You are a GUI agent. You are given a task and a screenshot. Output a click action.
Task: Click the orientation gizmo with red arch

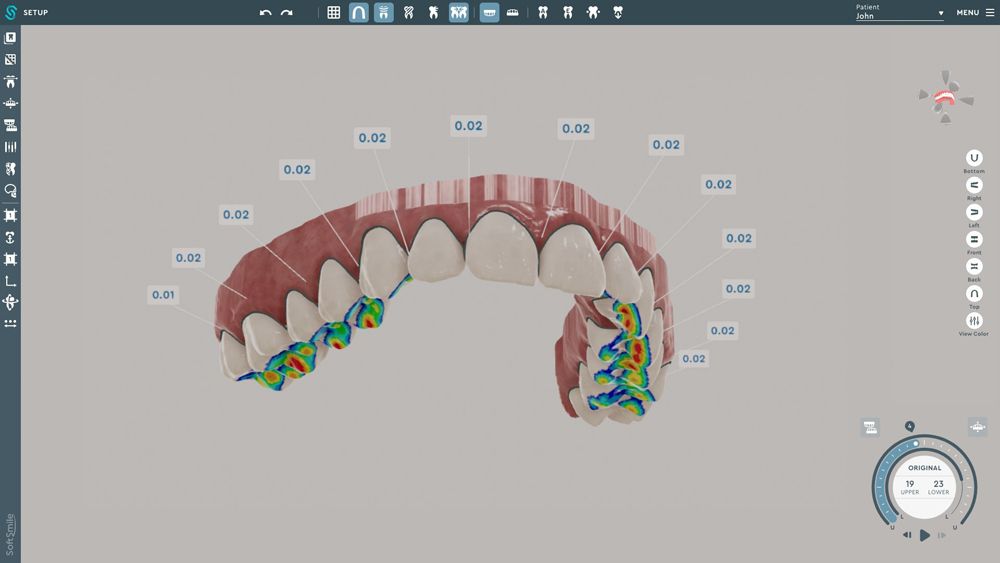pyautogui.click(x=945, y=98)
